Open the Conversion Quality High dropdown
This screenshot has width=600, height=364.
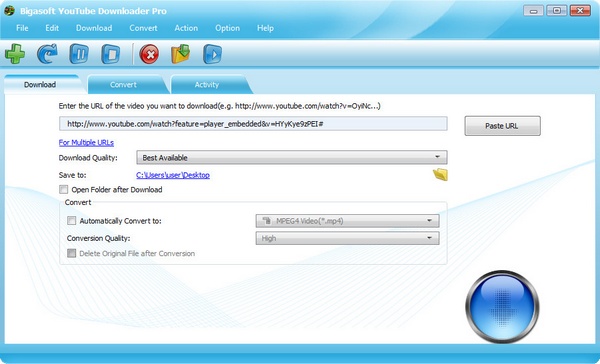tap(347, 238)
